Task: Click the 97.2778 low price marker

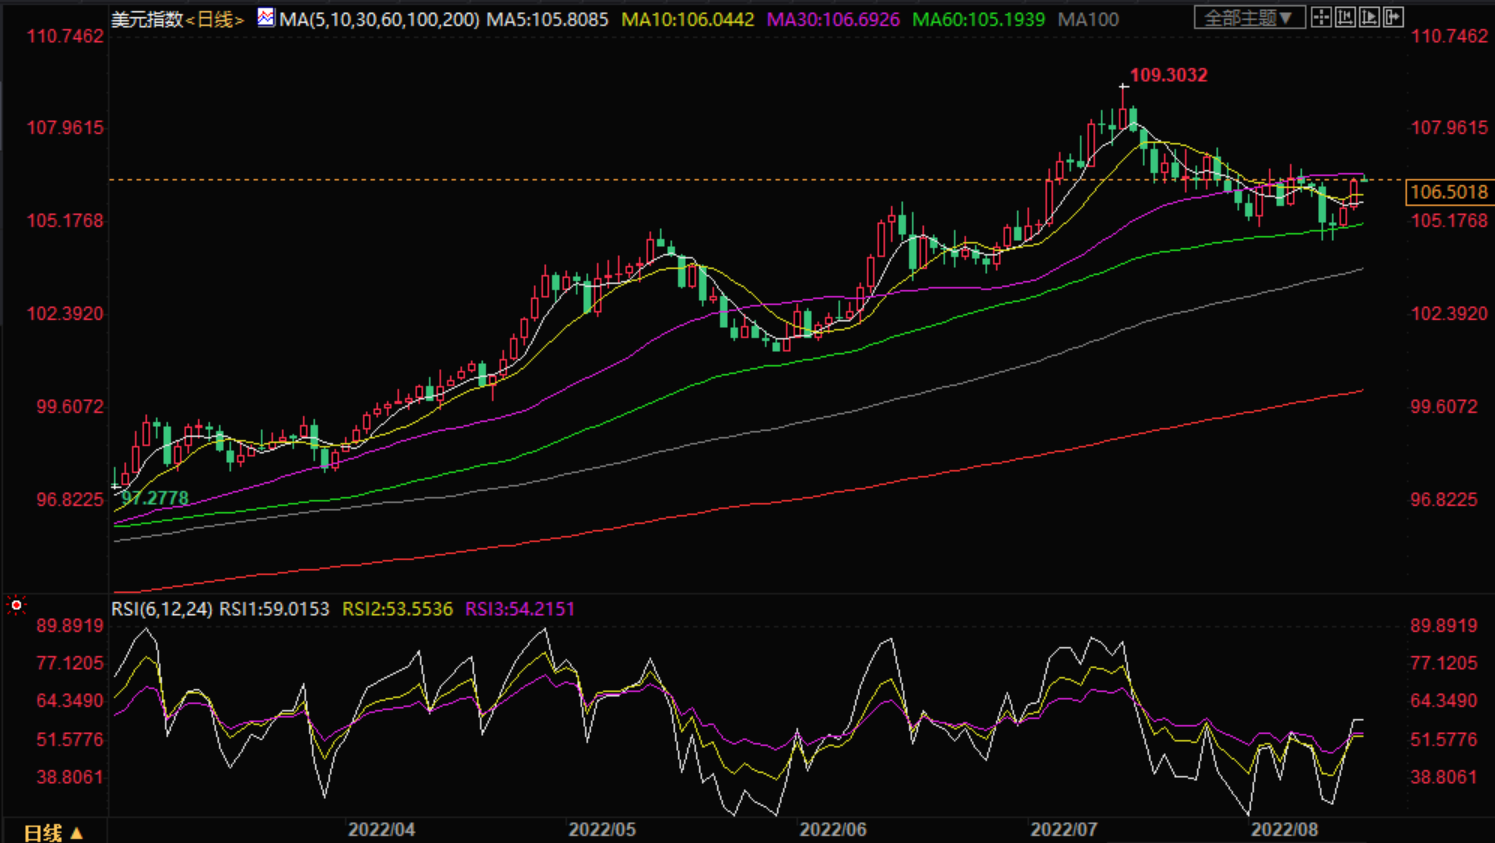Action: tap(155, 498)
